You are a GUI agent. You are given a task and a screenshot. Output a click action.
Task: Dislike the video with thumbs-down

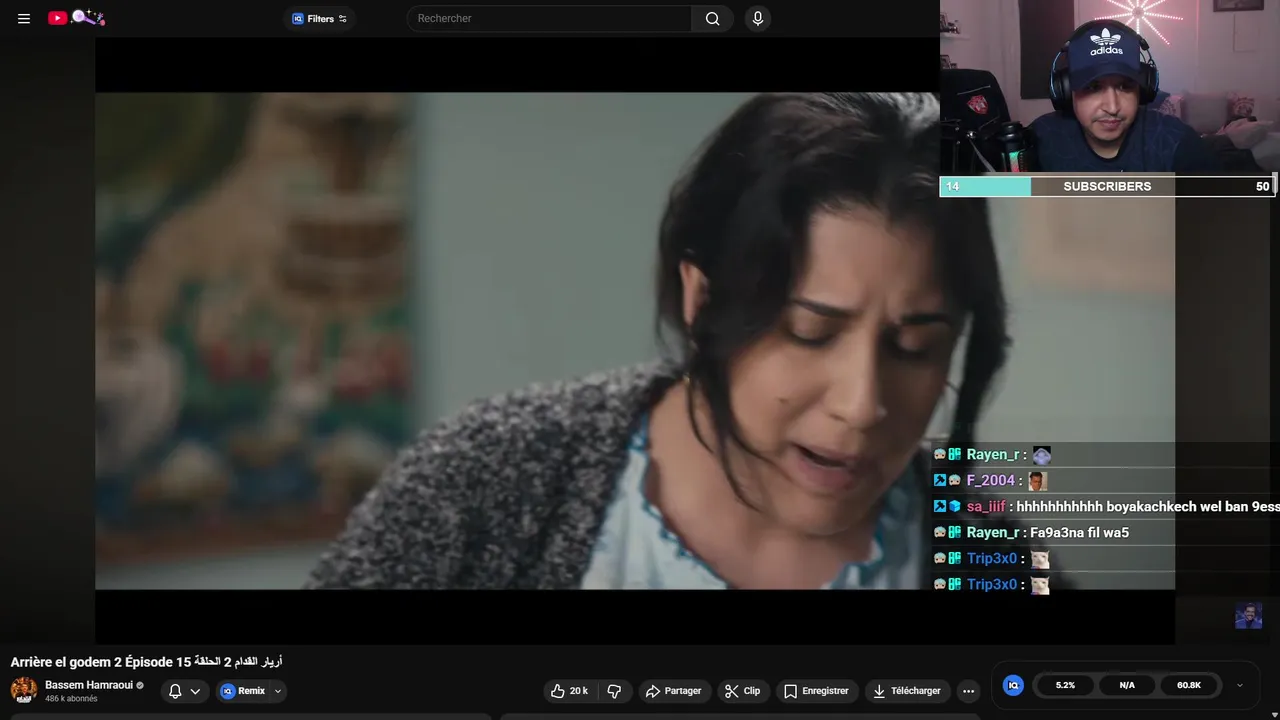[x=614, y=691]
